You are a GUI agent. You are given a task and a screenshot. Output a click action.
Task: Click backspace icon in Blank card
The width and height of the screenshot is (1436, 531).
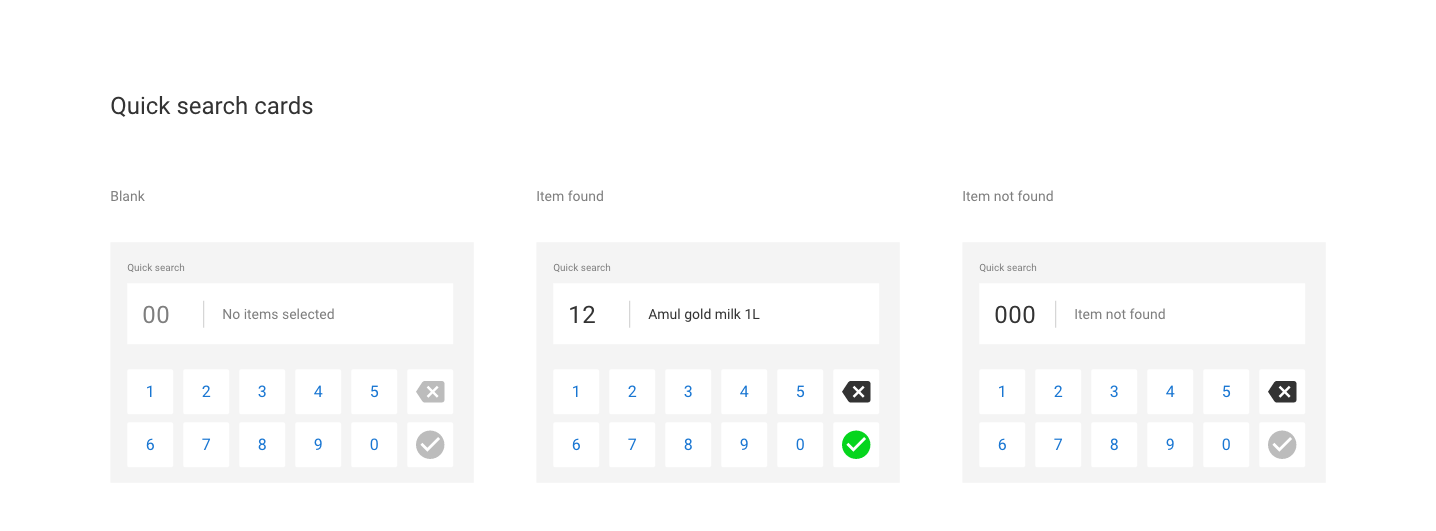coord(430,392)
